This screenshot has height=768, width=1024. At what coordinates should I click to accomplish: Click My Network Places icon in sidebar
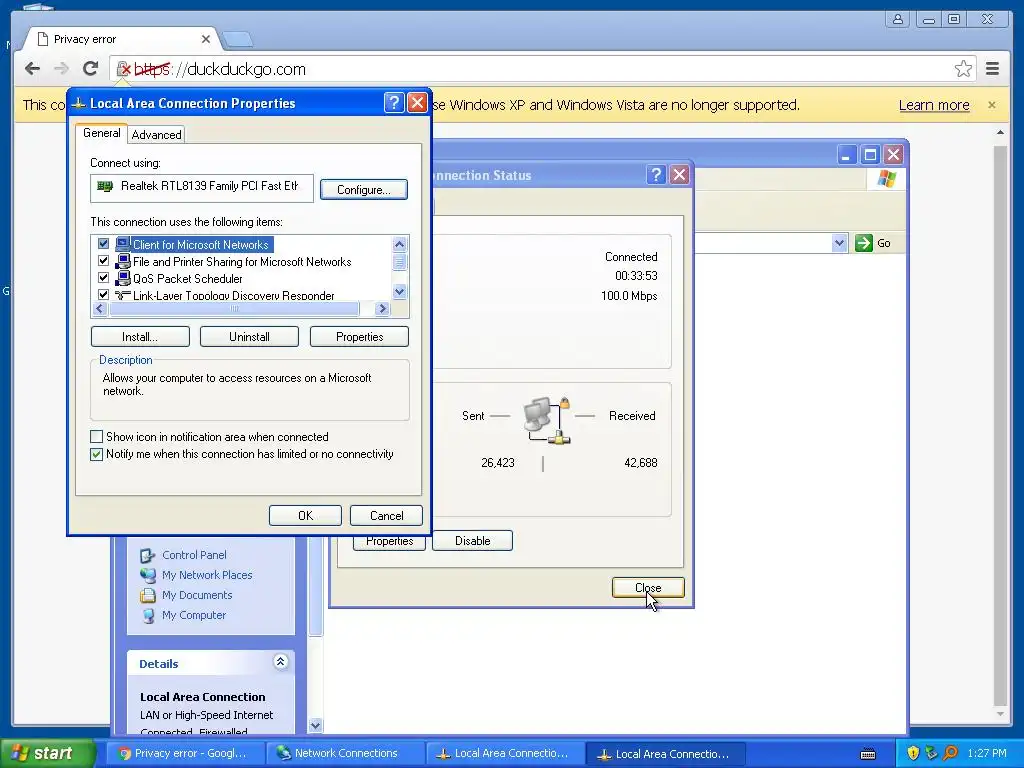click(148, 575)
